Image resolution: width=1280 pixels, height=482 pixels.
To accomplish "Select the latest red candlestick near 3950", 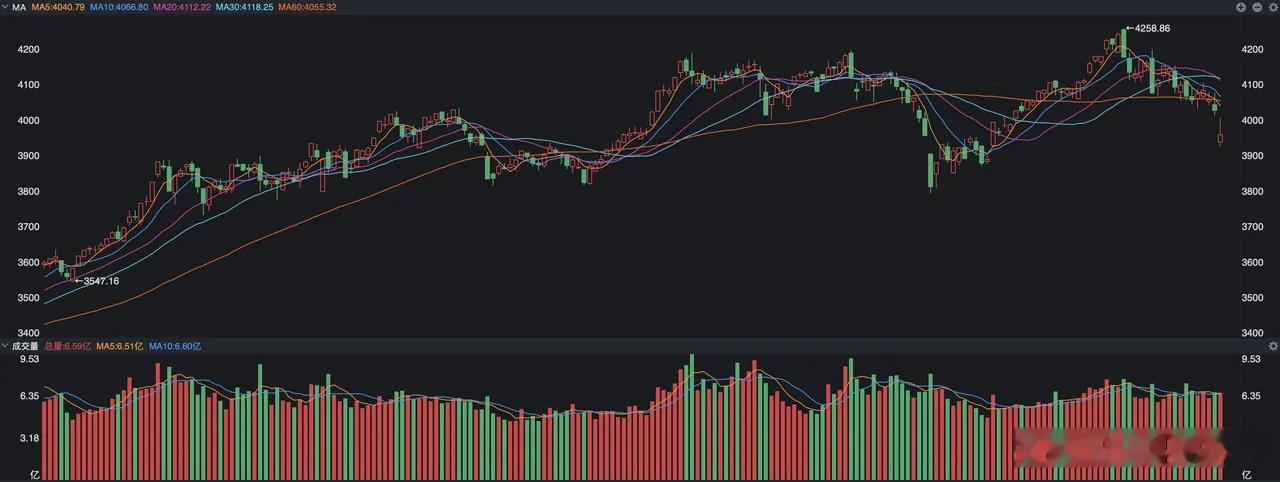I will (x=1220, y=138).
